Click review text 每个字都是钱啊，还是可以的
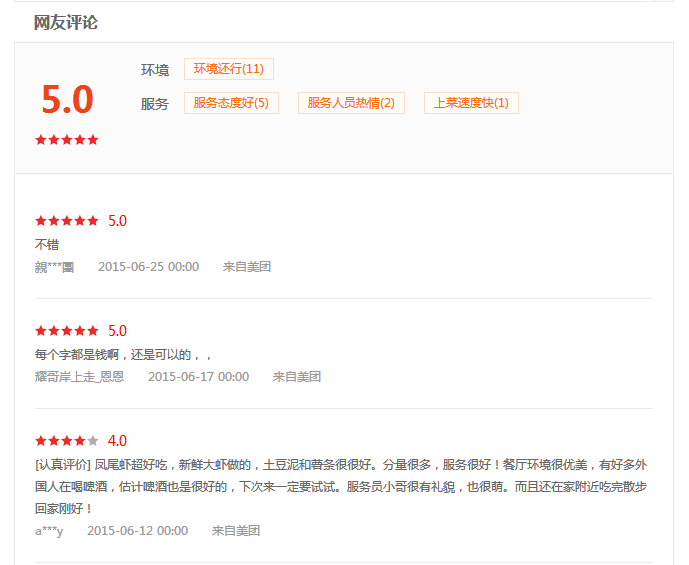The image size is (689, 565). click(123, 355)
